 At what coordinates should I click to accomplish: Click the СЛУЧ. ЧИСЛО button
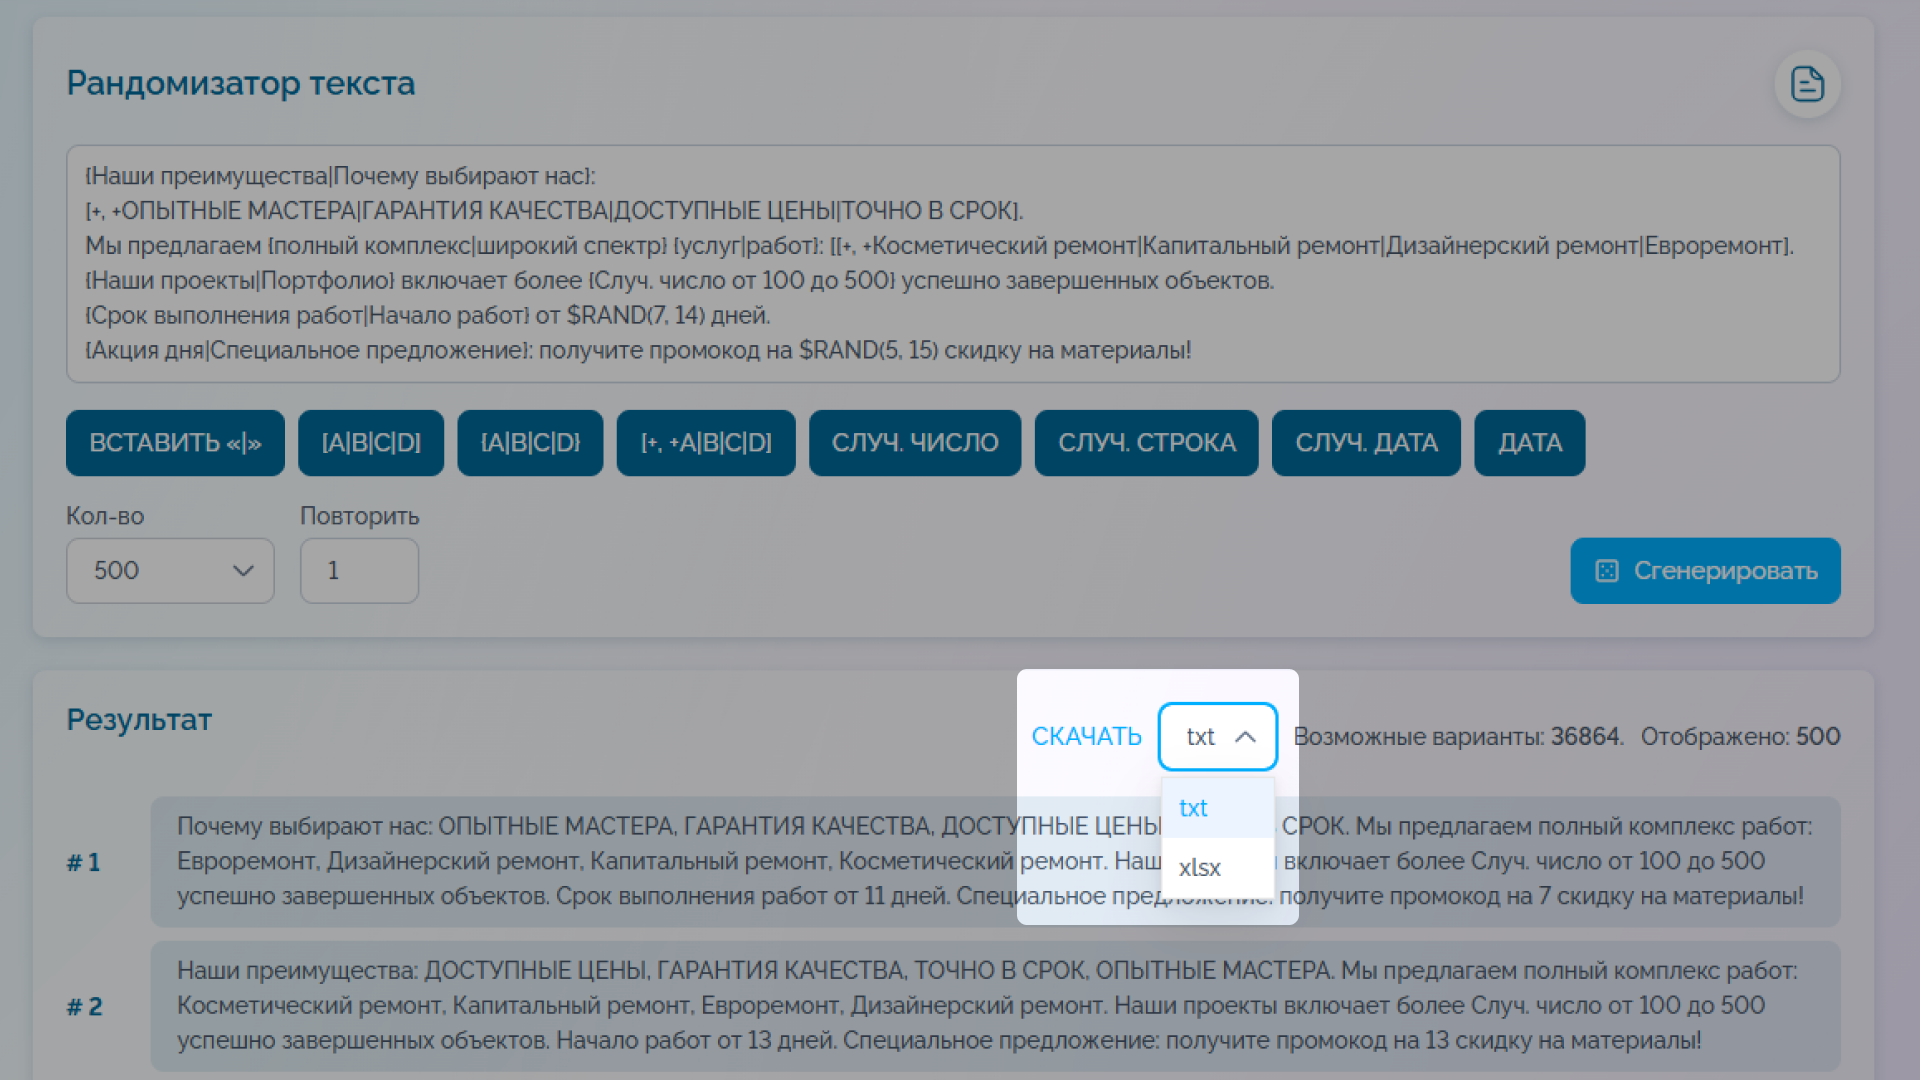tap(915, 443)
